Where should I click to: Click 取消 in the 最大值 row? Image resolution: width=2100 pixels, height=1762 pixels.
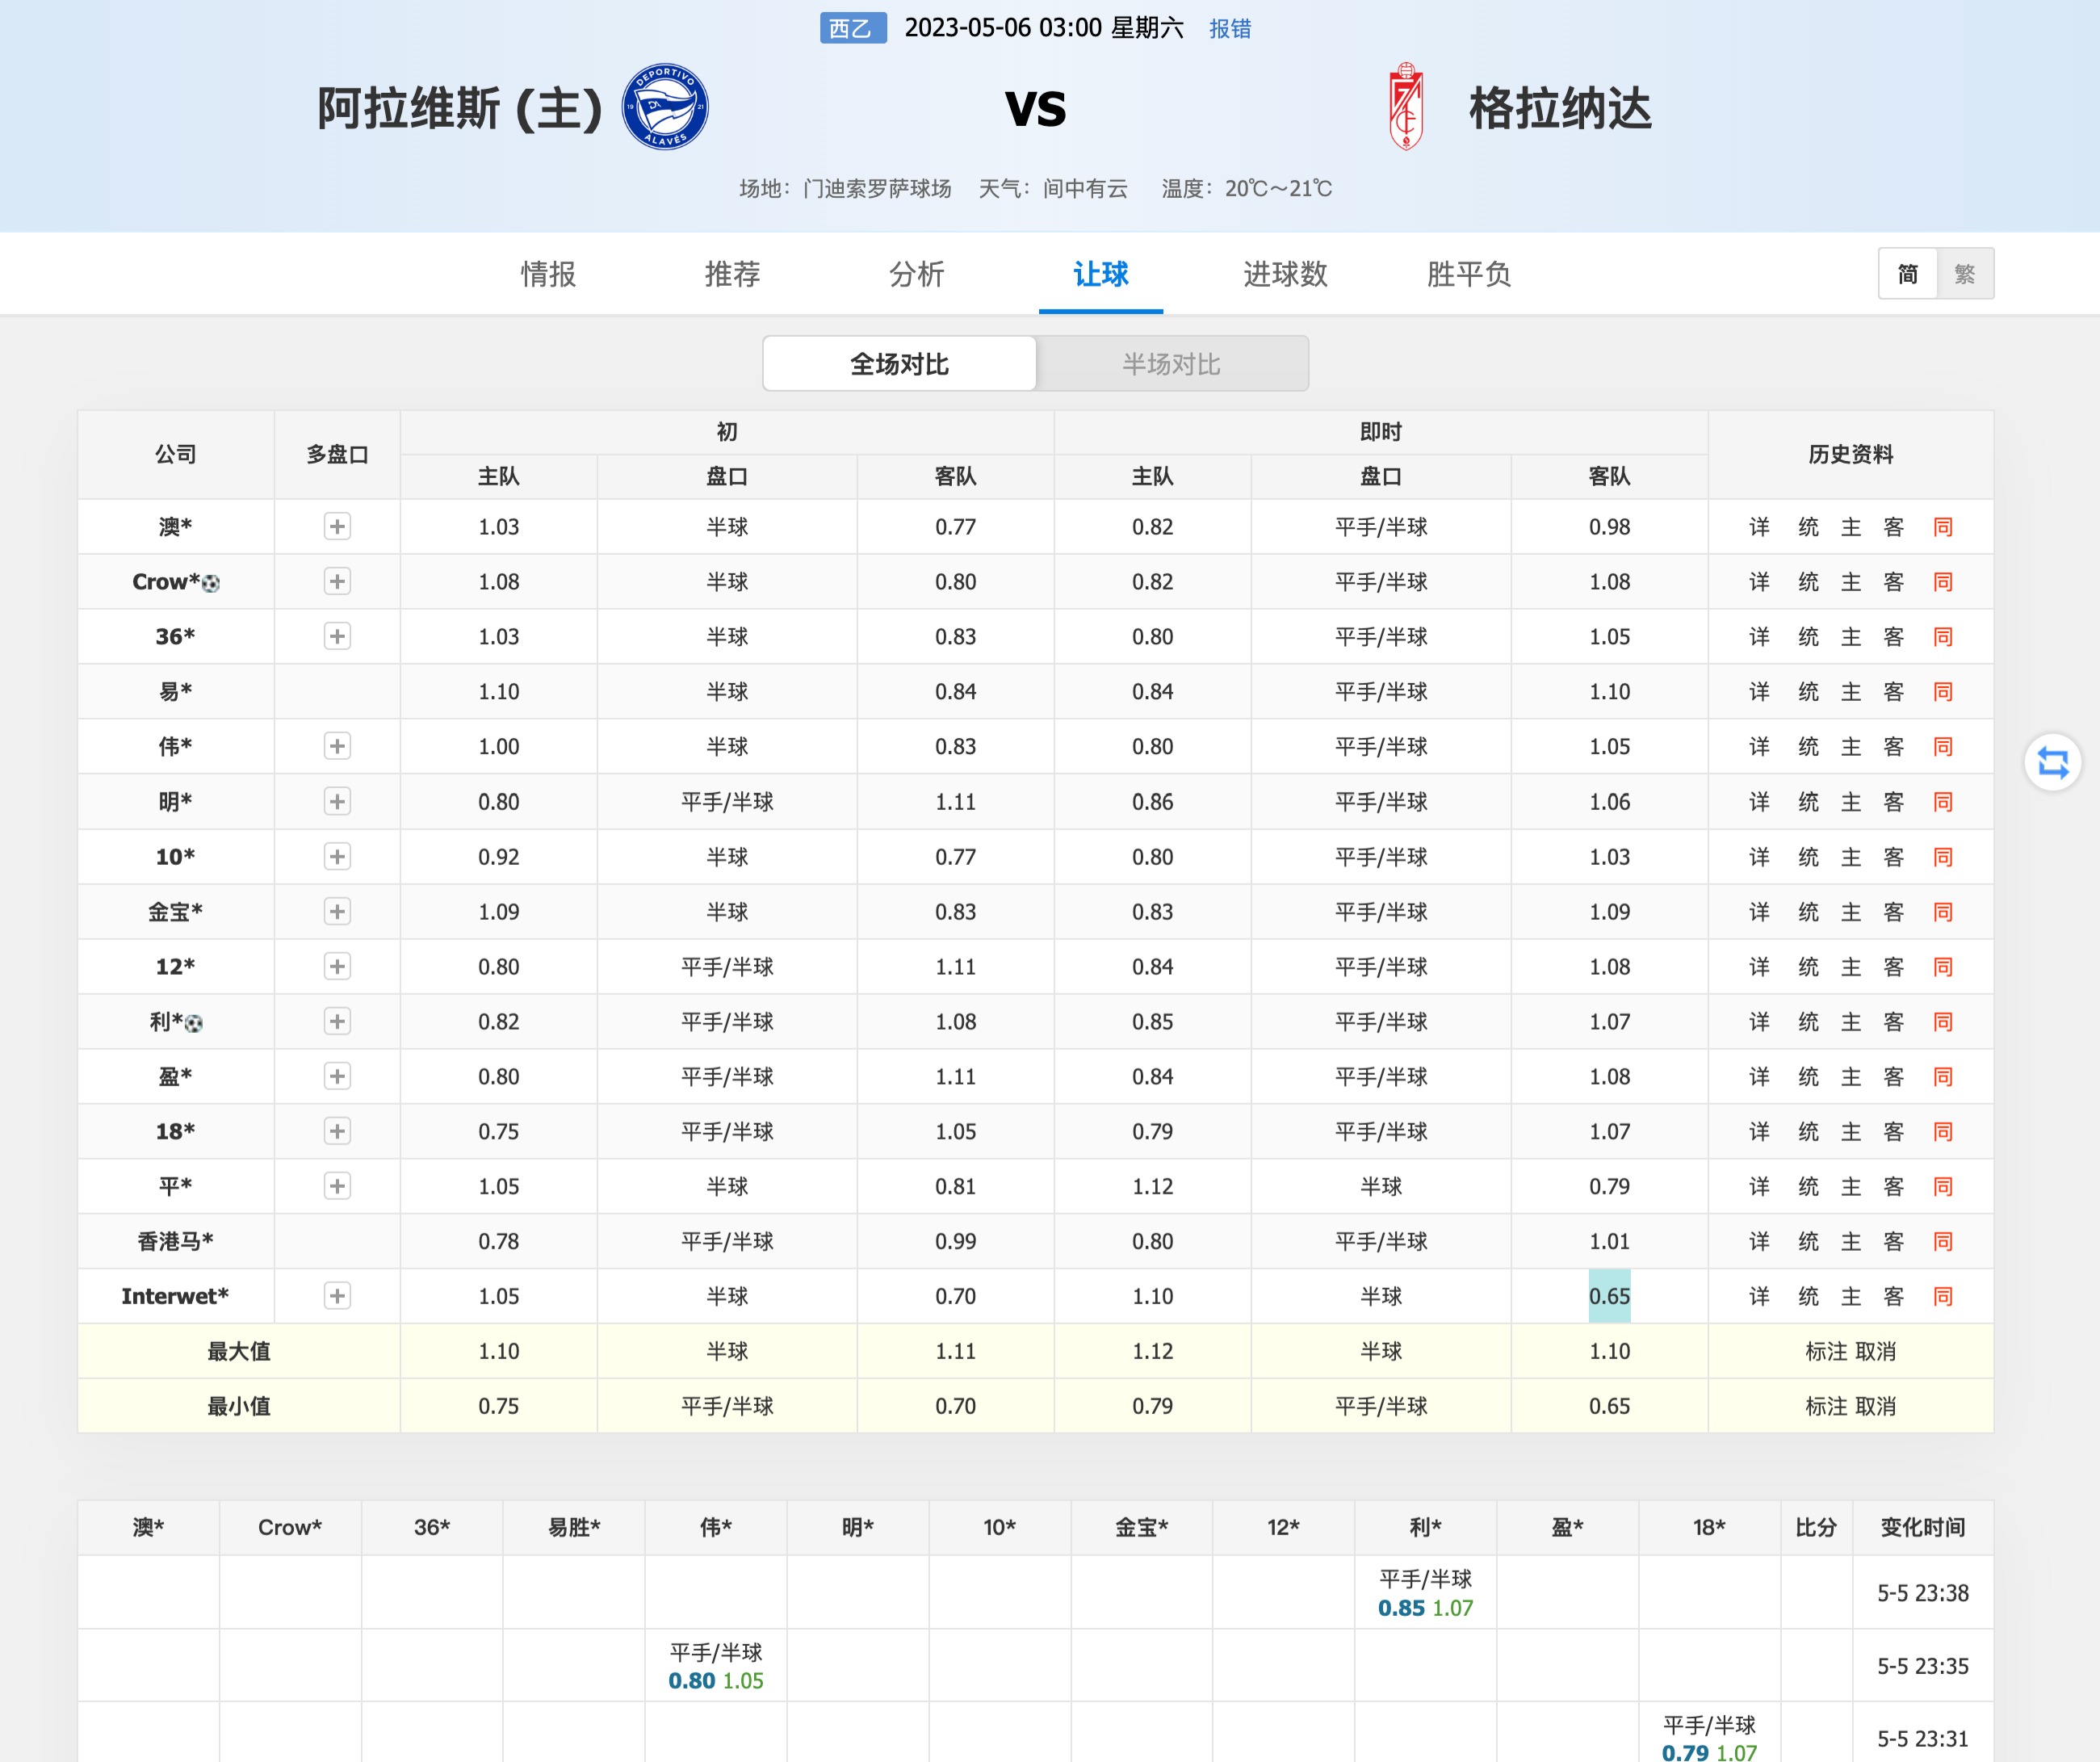click(x=1875, y=1352)
